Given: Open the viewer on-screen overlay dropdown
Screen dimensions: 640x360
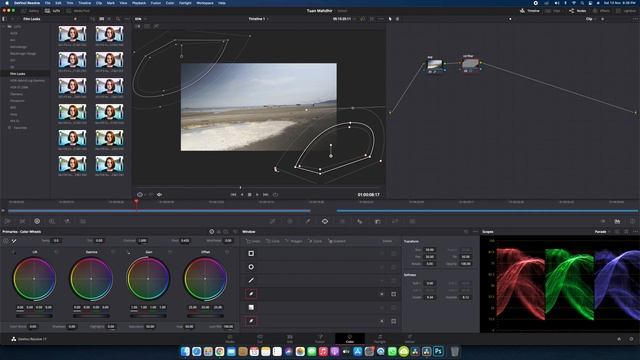Looking at the screenshot, I should pos(141,195).
